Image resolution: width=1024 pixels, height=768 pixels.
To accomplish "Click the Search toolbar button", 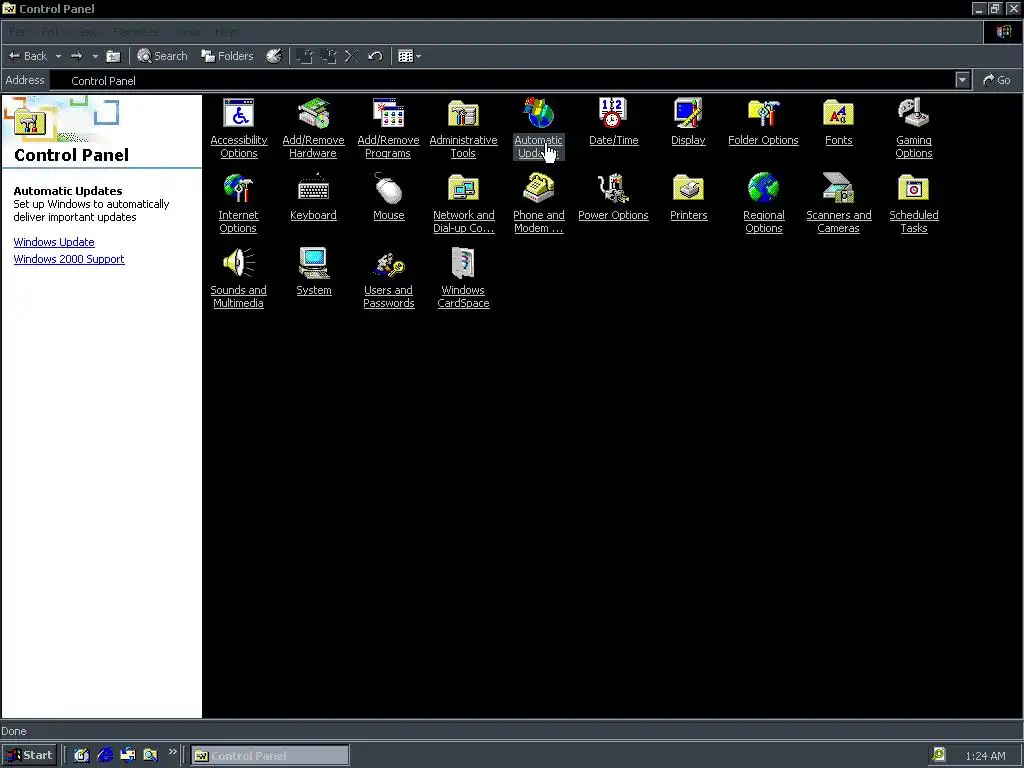I will (x=162, y=56).
